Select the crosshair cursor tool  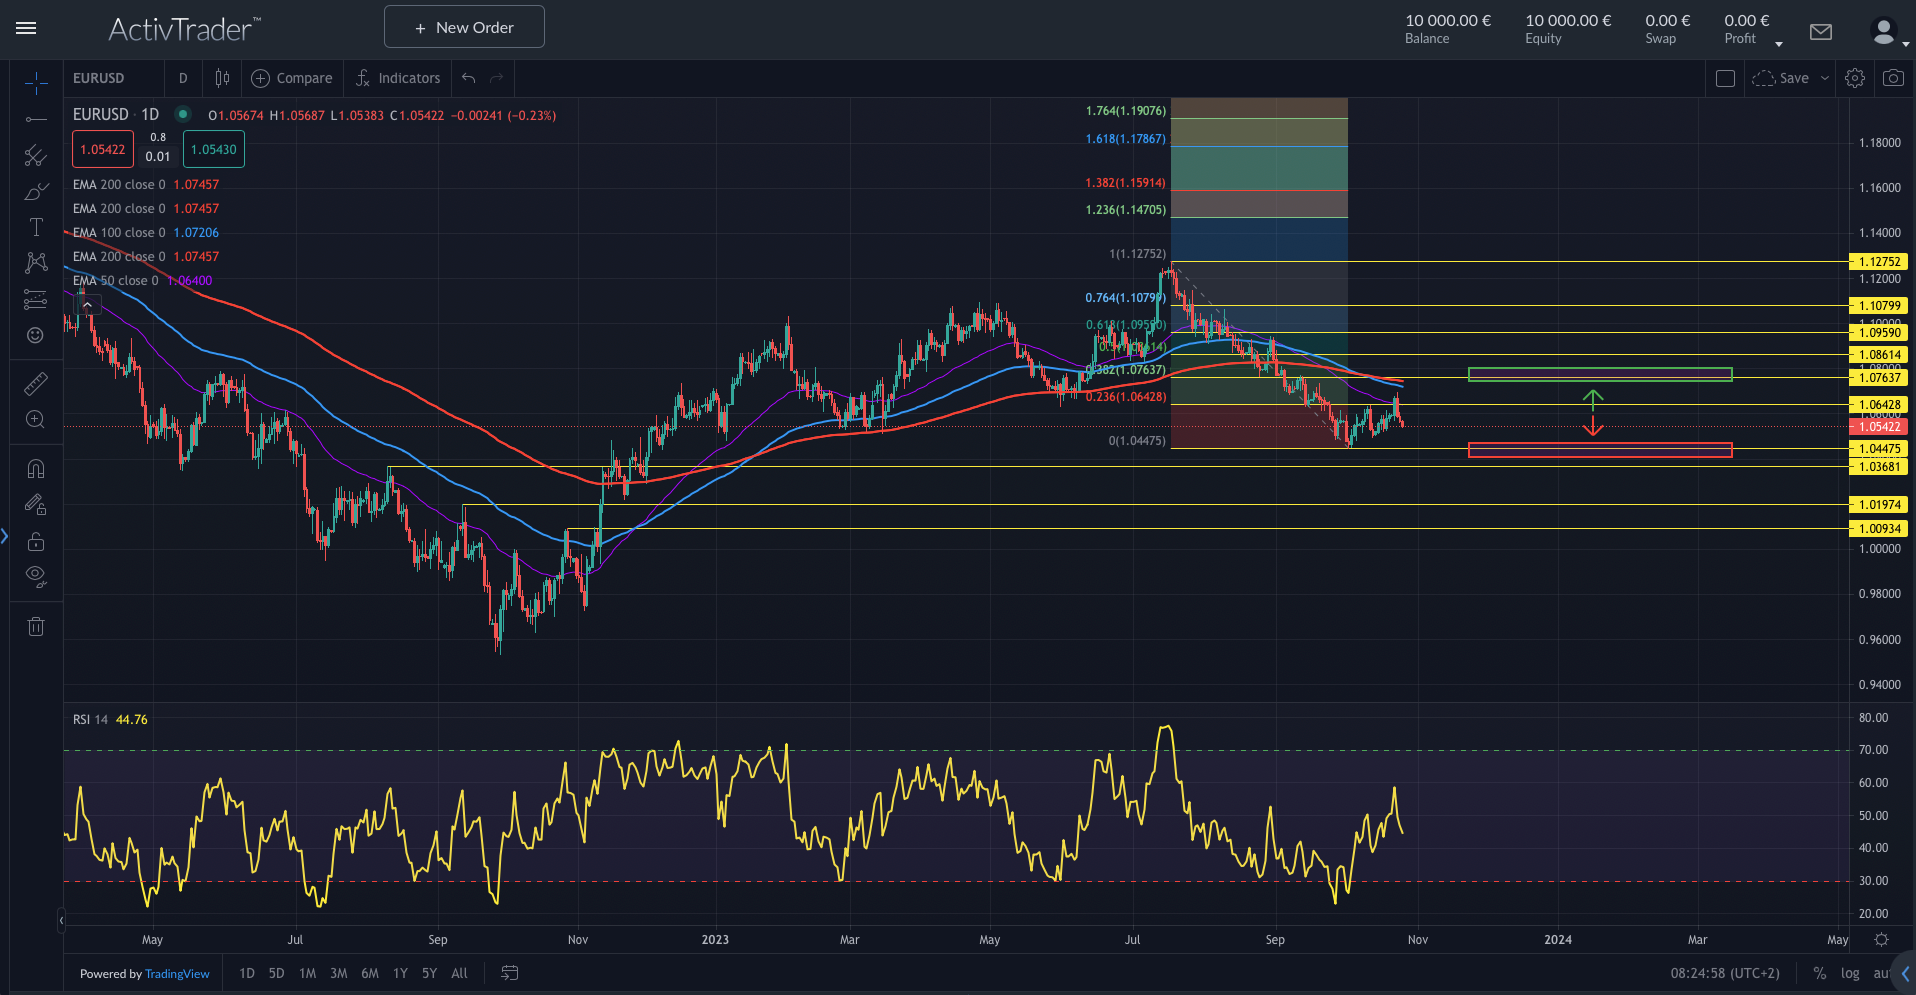point(36,83)
